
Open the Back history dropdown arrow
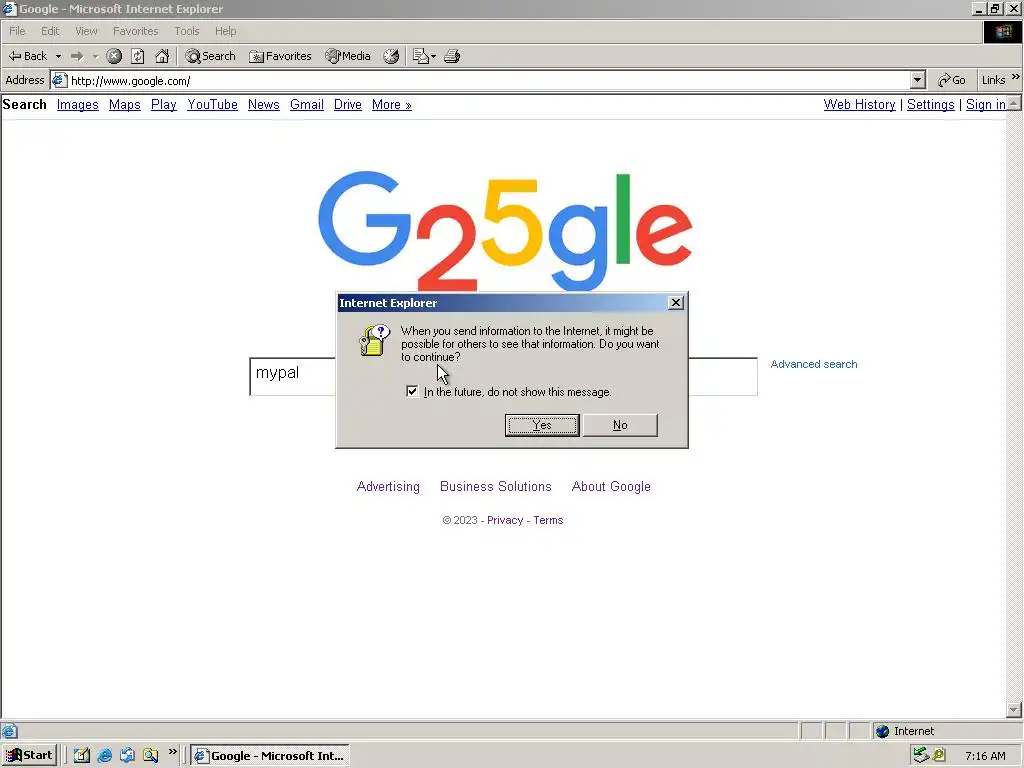tap(58, 56)
